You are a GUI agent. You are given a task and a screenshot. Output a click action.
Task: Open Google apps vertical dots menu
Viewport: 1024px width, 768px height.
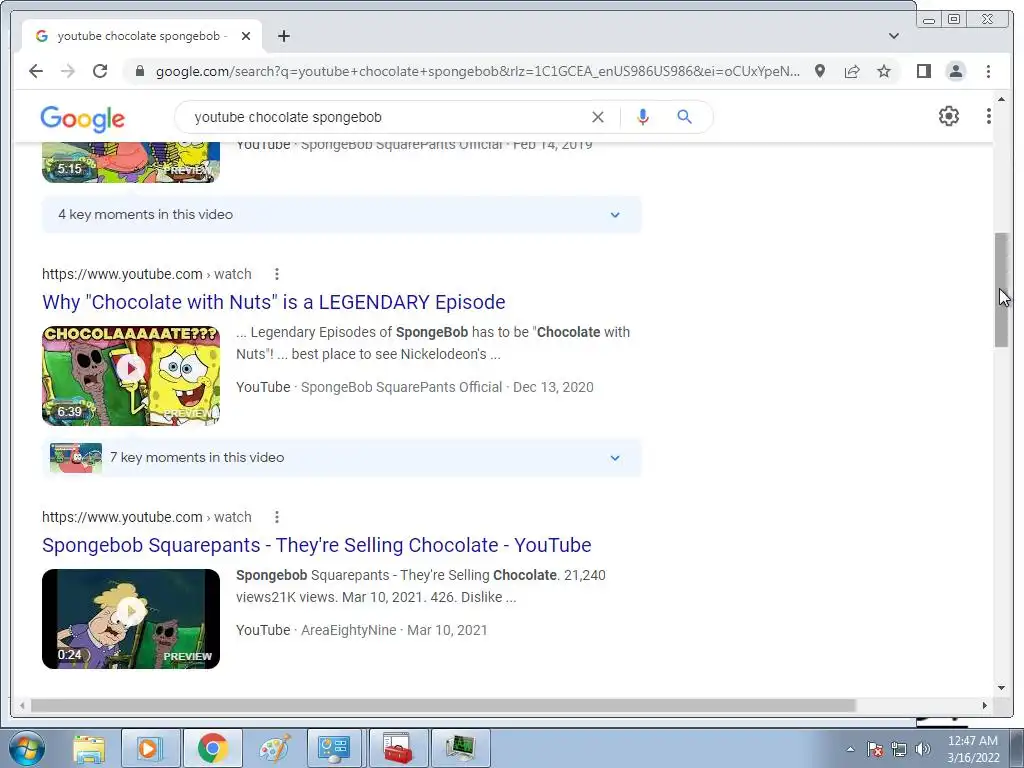988,116
